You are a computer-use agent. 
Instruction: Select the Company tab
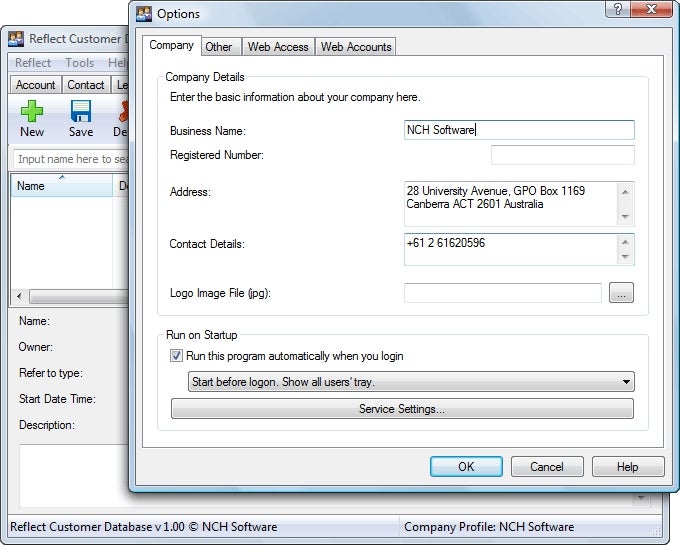172,45
